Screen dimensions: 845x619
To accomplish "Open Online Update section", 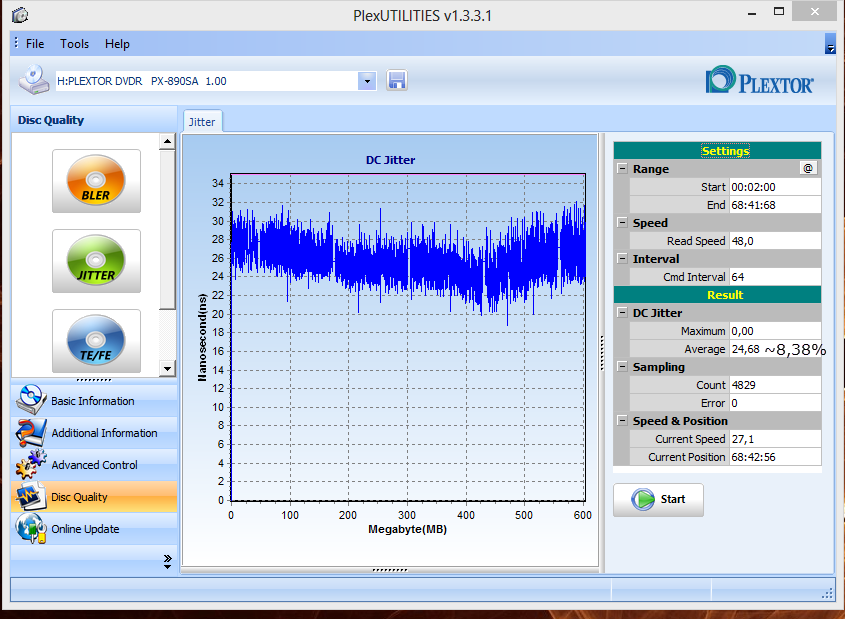I will [94, 528].
